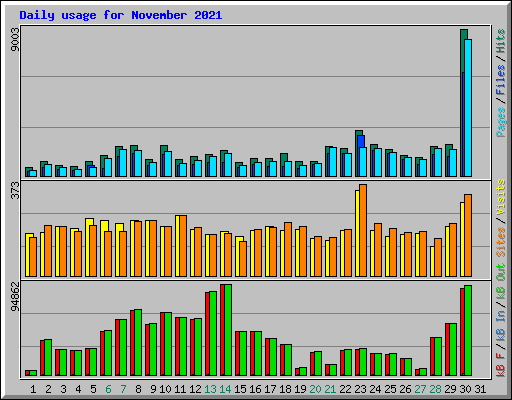Image resolution: width=512 pixels, height=400 pixels.
Task: Click the tallest green kB bar on day 14
Action: [228, 330]
